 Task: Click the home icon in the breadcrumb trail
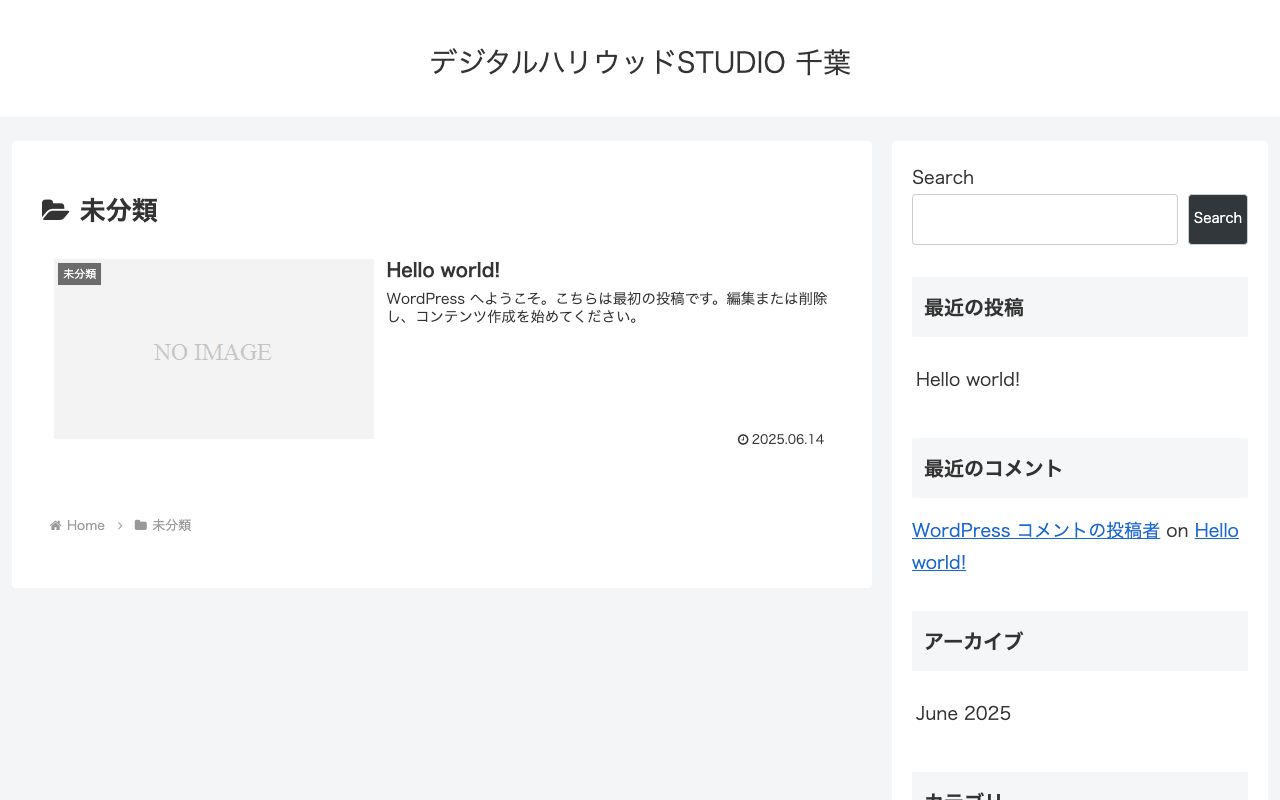(55, 525)
